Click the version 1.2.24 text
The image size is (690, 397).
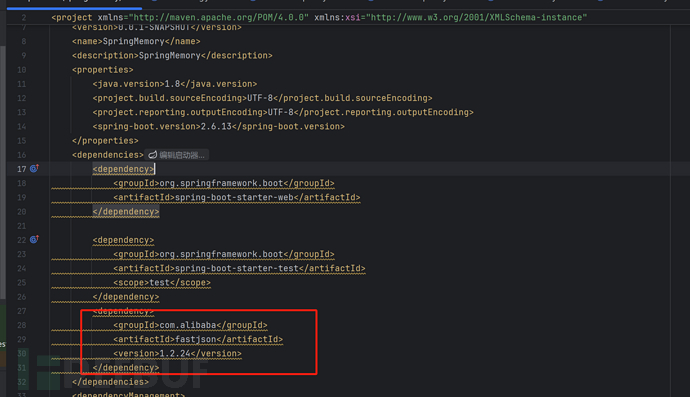[x=177, y=353]
